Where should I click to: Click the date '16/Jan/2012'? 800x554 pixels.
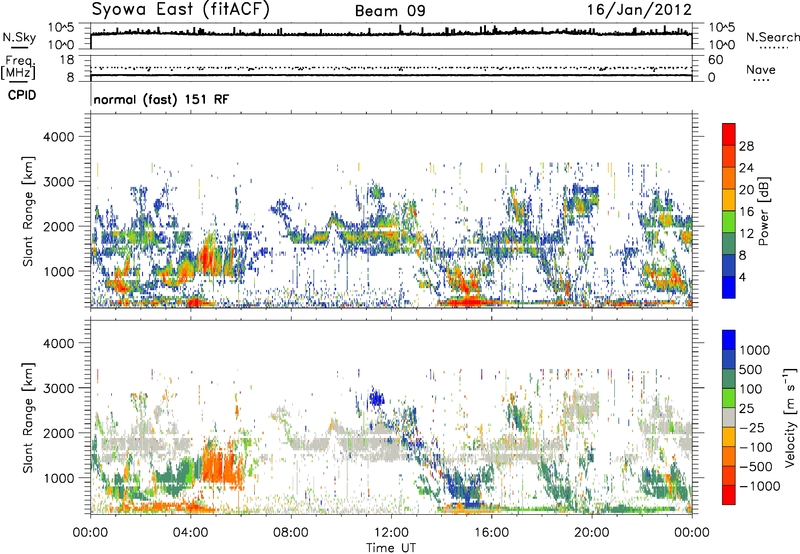coord(639,10)
